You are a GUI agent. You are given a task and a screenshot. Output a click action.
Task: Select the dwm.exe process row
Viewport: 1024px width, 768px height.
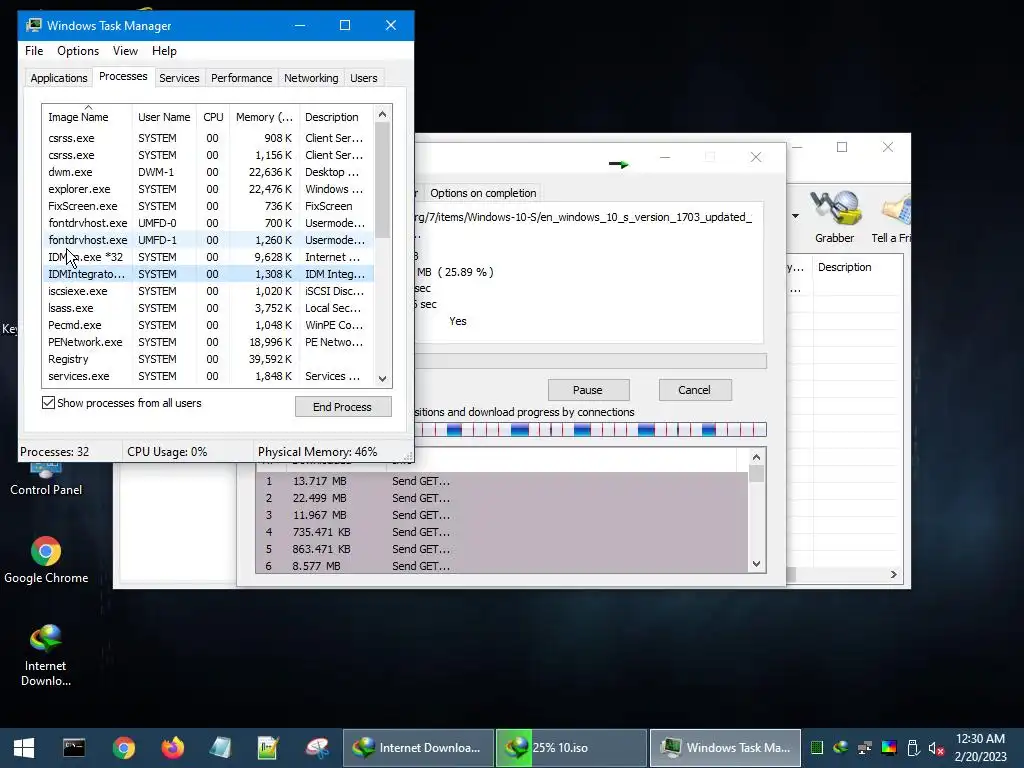[208, 172]
